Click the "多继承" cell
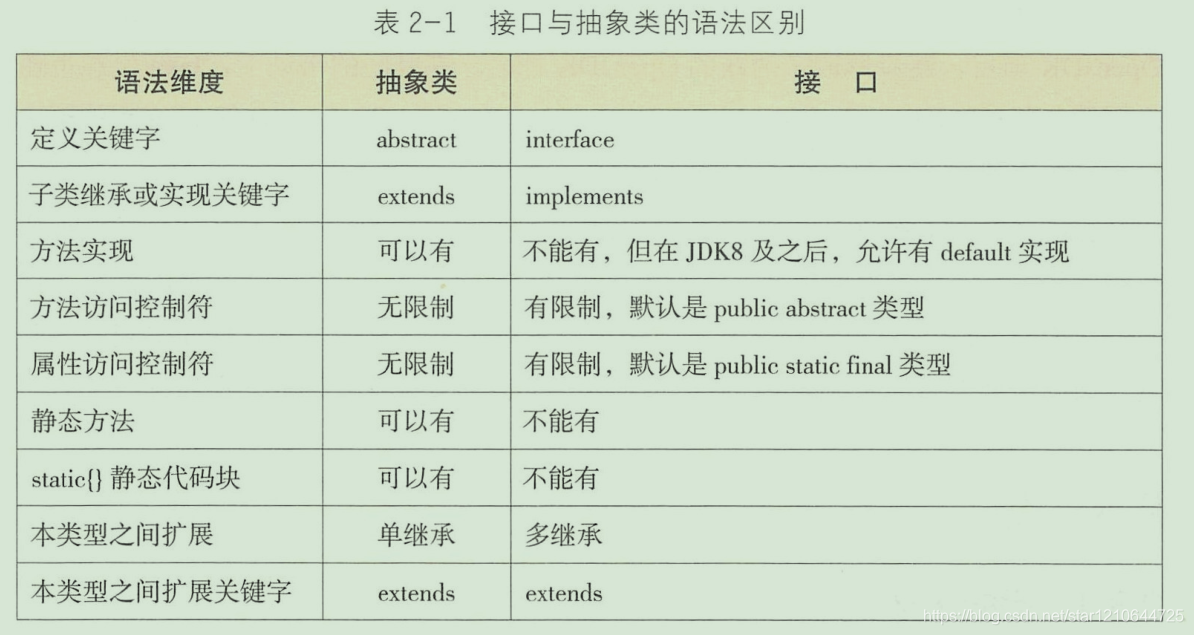 (x=563, y=534)
